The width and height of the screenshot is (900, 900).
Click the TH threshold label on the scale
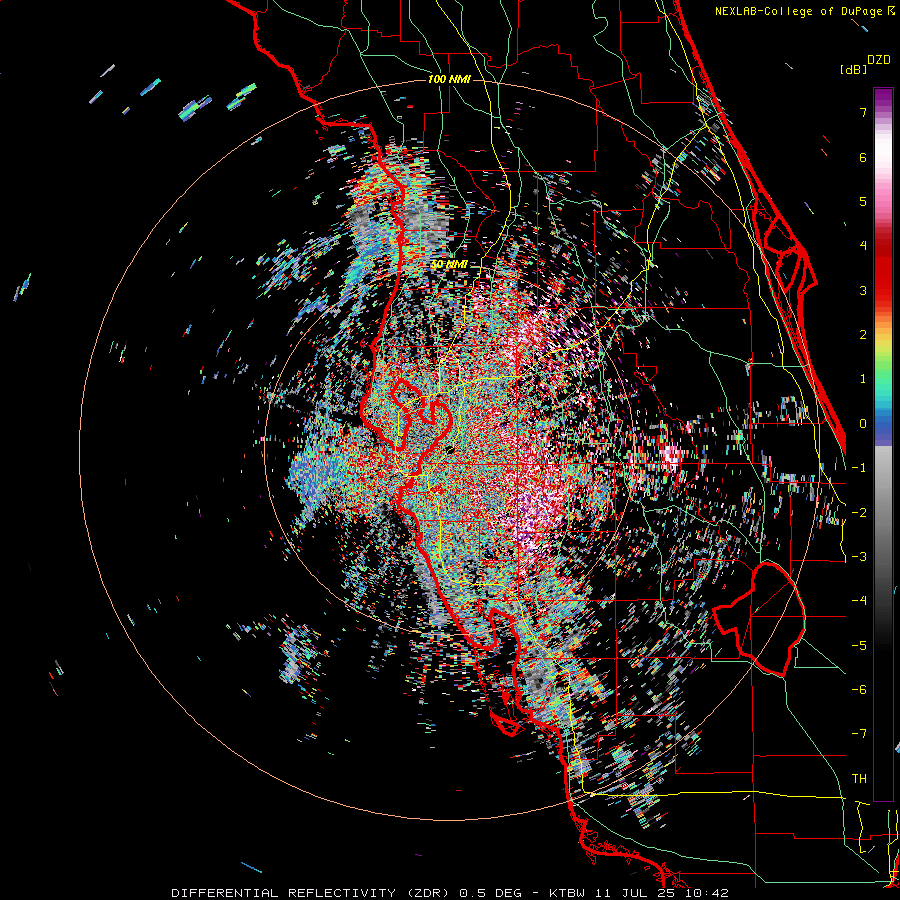pyautogui.click(x=859, y=779)
